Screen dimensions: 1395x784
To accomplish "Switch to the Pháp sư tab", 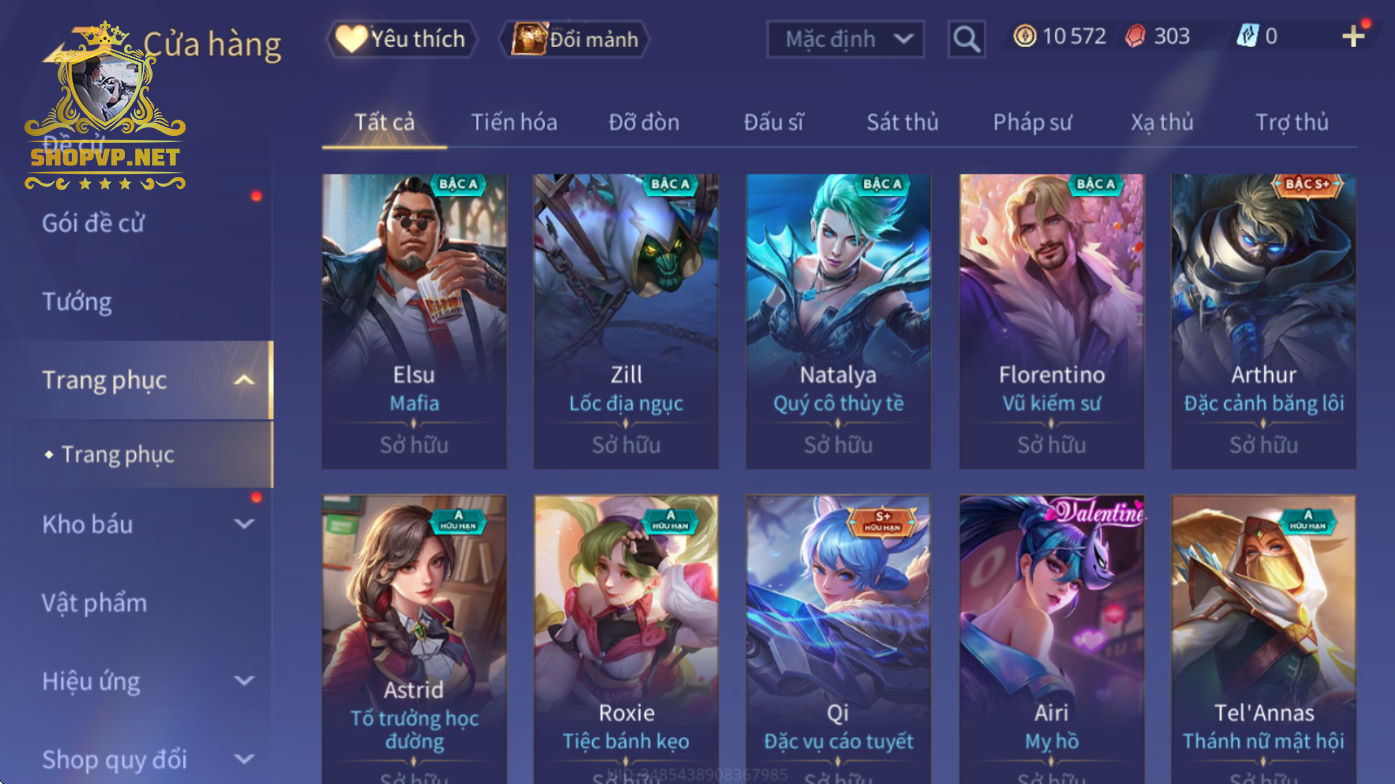I will pos(1032,122).
